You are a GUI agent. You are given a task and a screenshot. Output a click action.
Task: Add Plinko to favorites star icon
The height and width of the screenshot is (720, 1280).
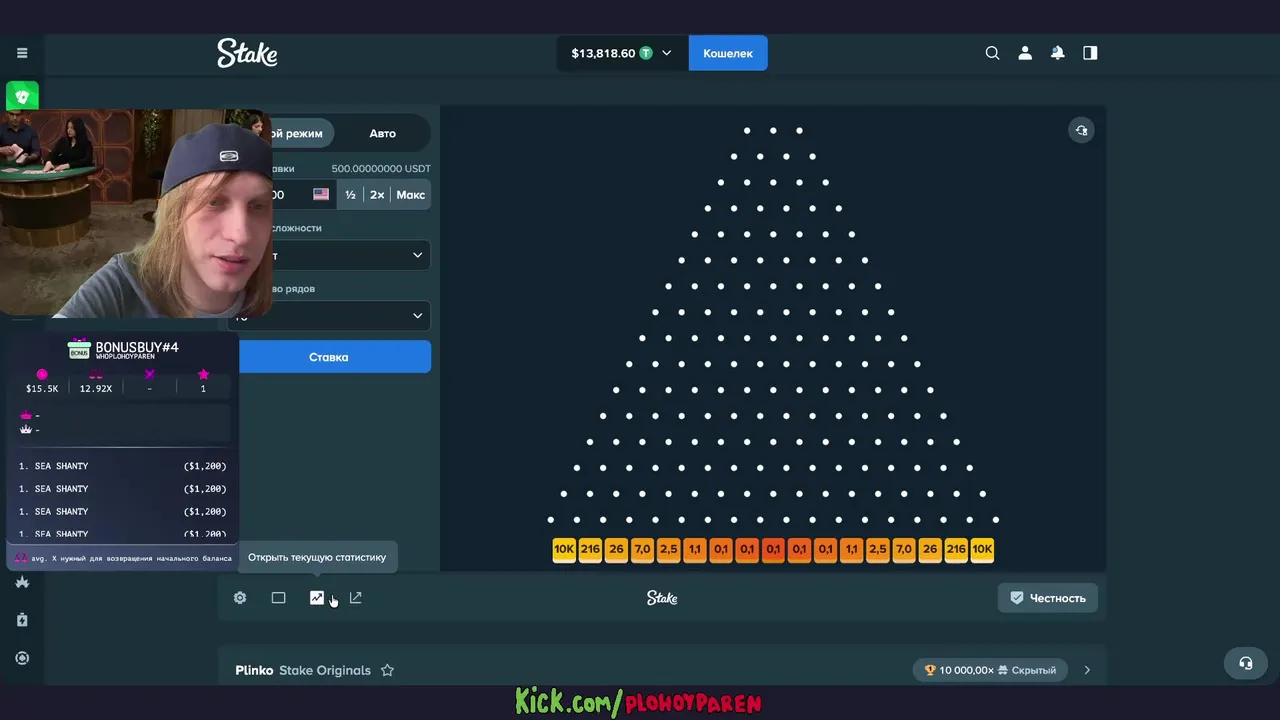[x=387, y=670]
